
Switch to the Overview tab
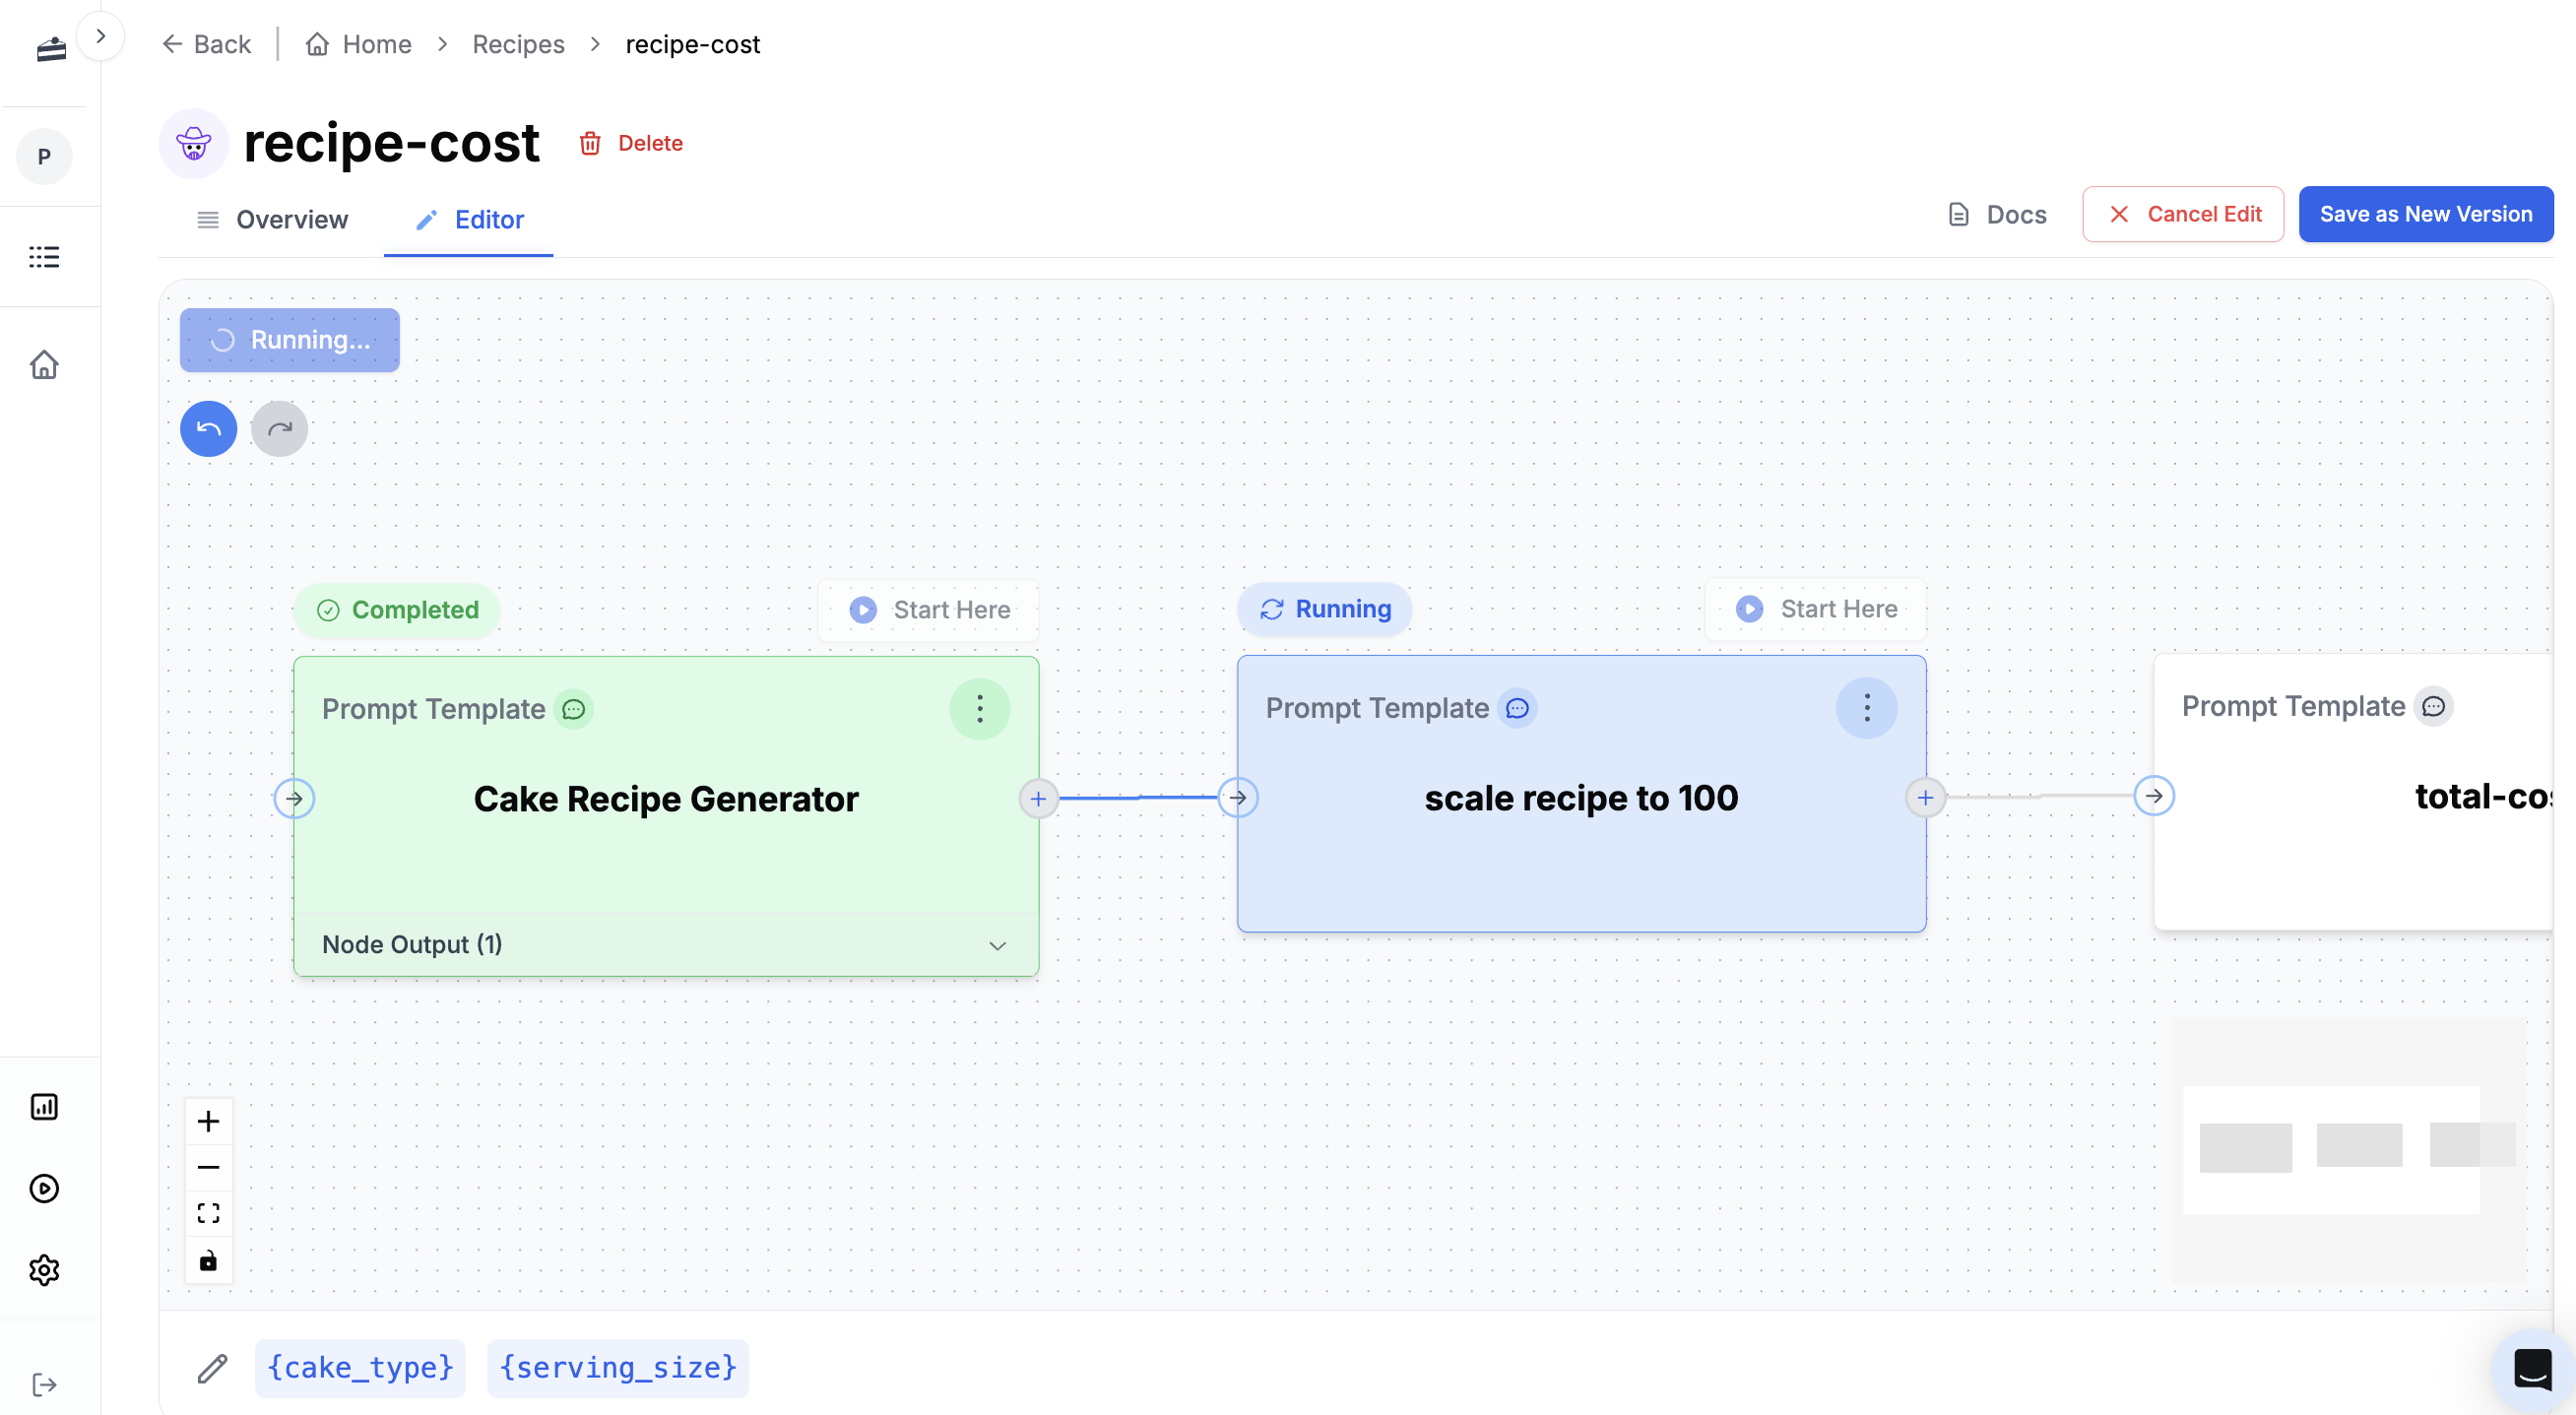[273, 219]
